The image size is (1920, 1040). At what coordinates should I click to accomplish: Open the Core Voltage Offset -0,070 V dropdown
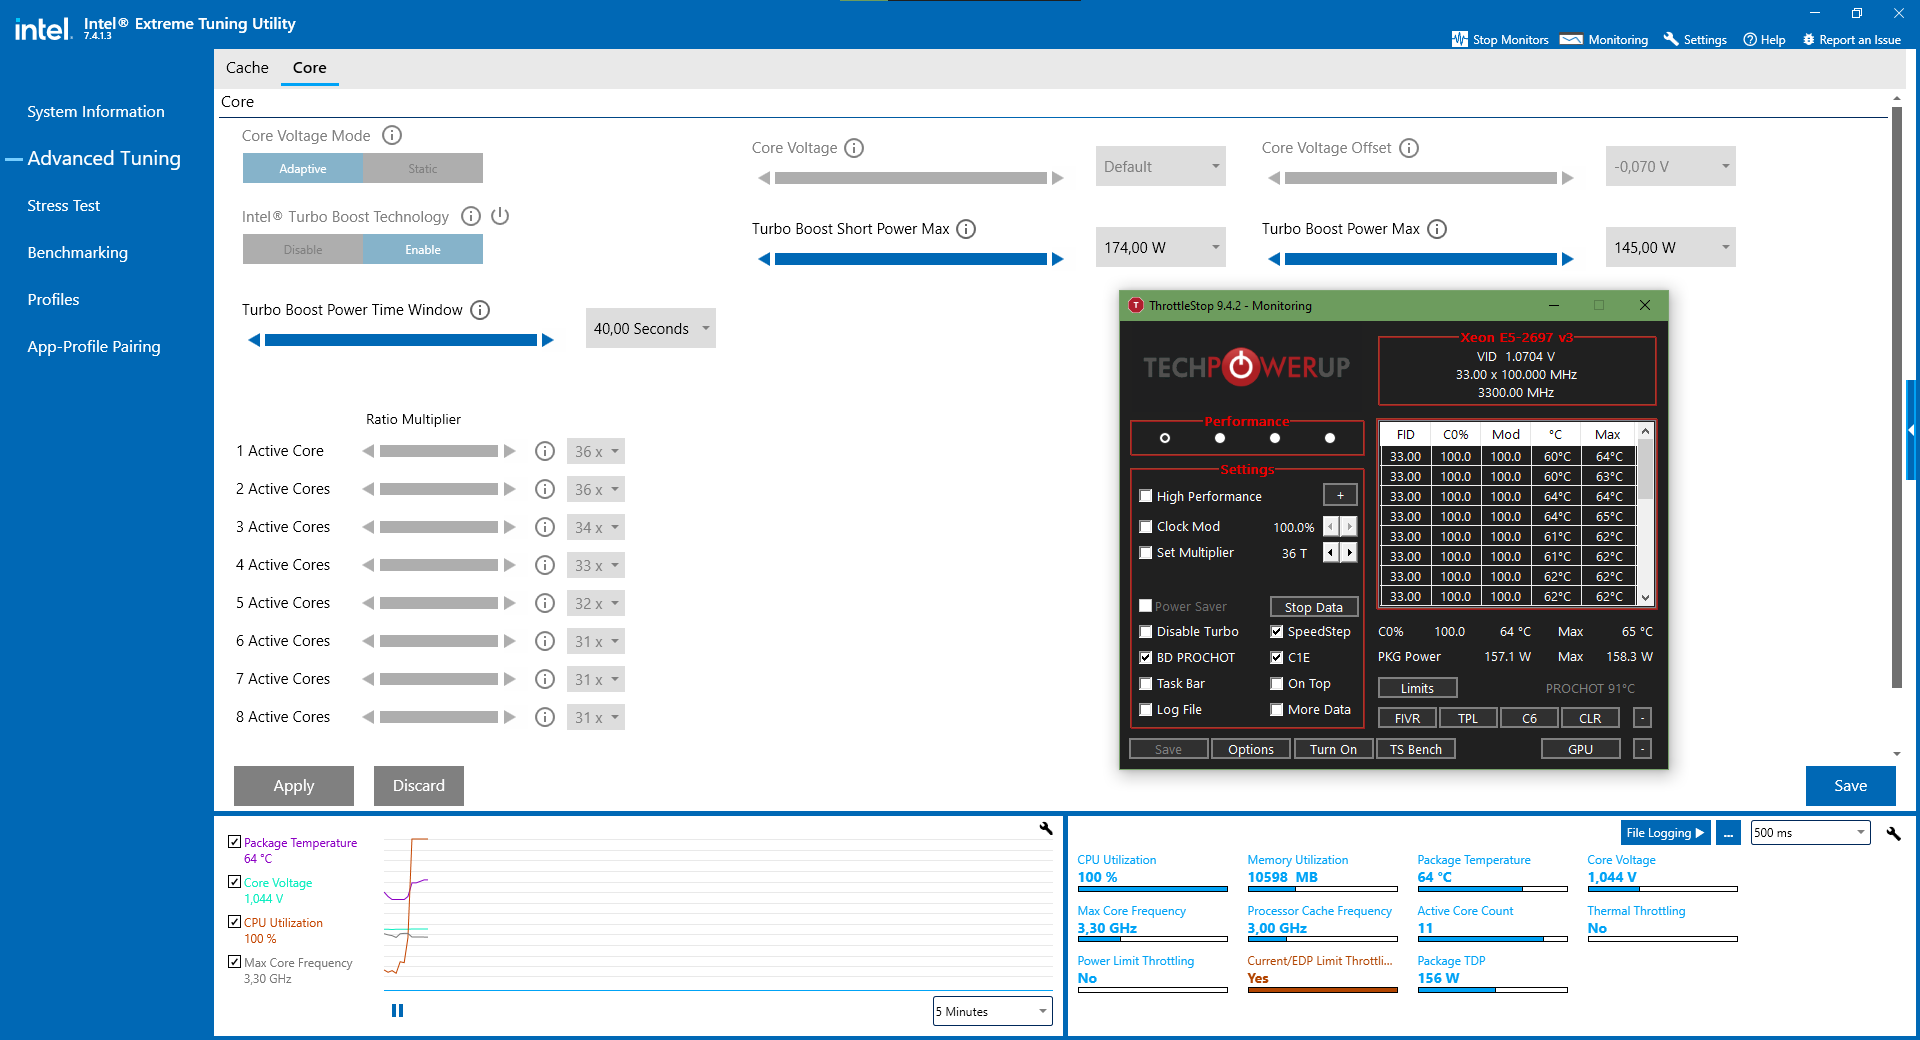point(1671,166)
